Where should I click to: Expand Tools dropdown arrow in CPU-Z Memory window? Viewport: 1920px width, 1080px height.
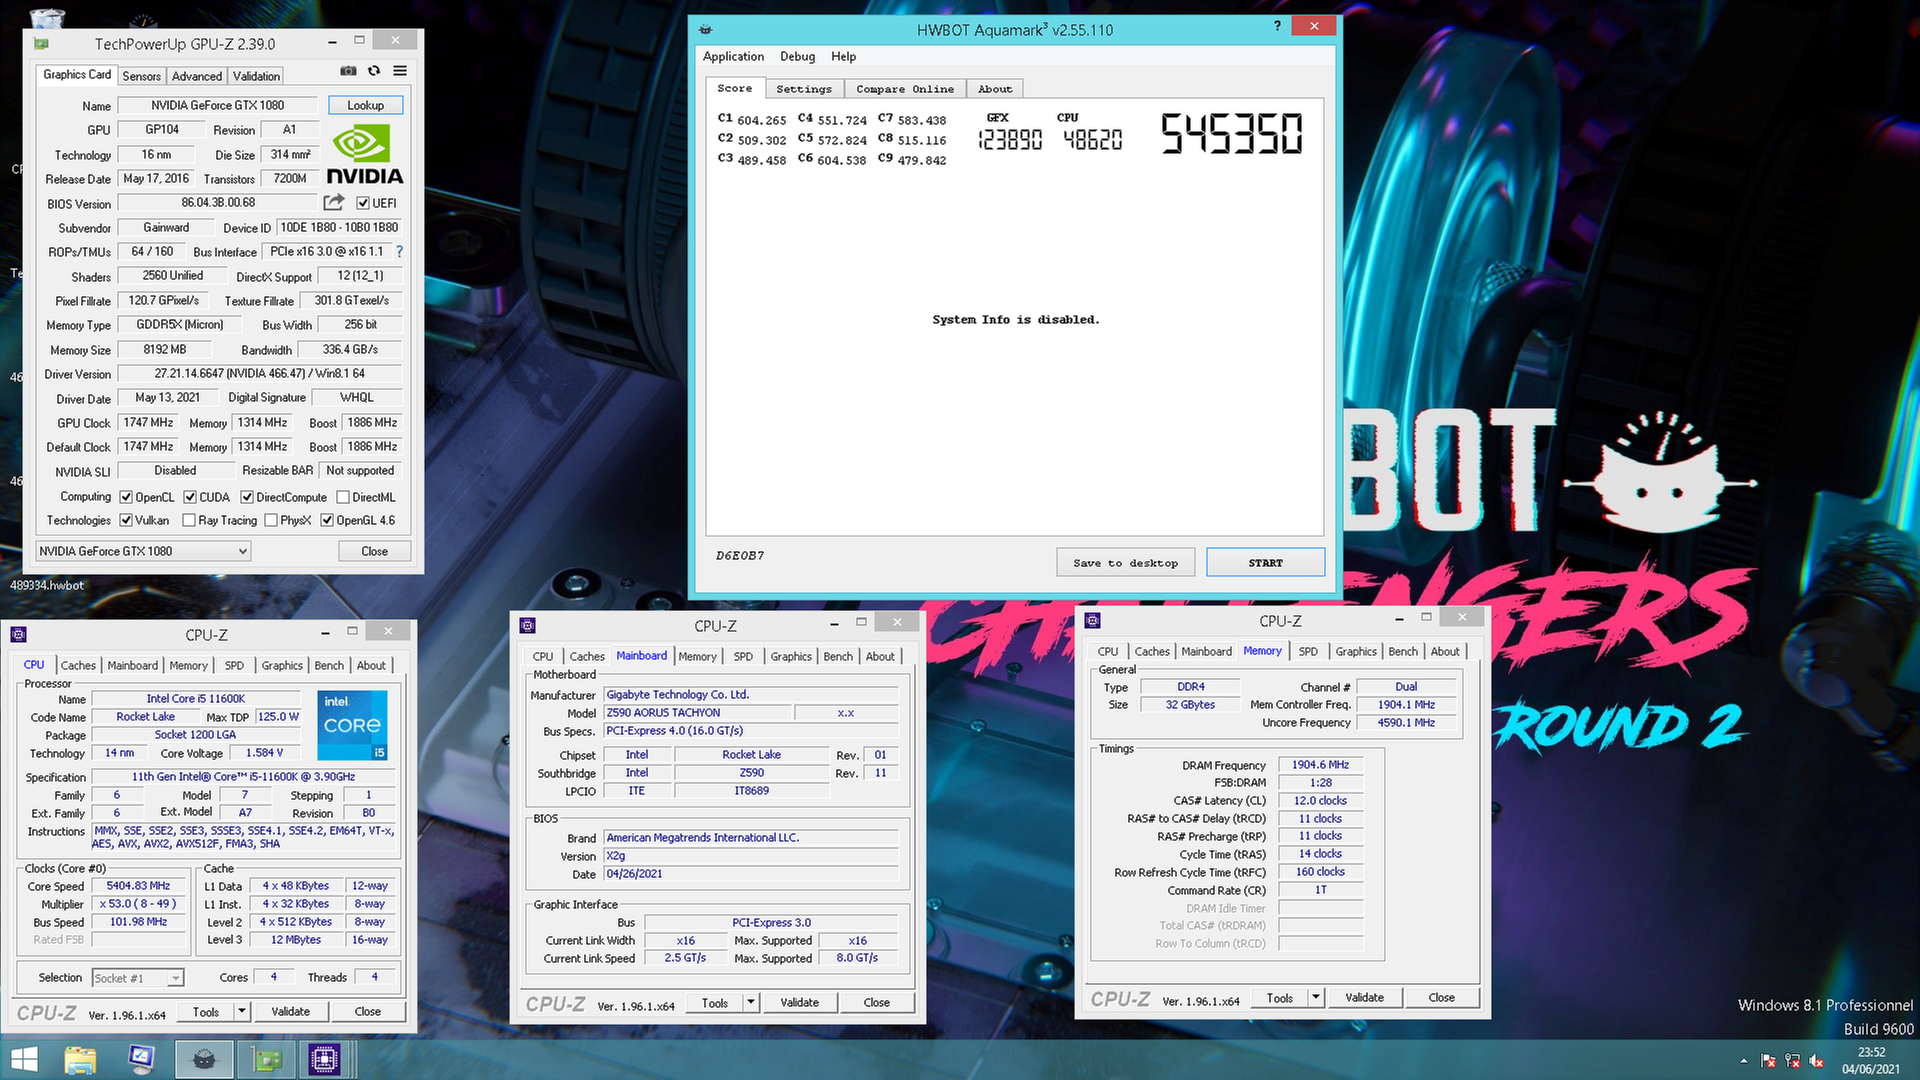(x=1315, y=997)
